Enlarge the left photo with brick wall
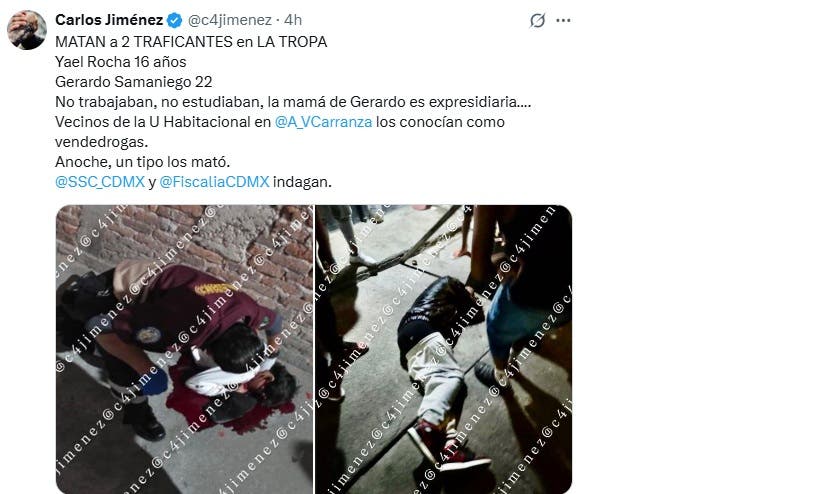This screenshot has height=494, width=819. 184,349
